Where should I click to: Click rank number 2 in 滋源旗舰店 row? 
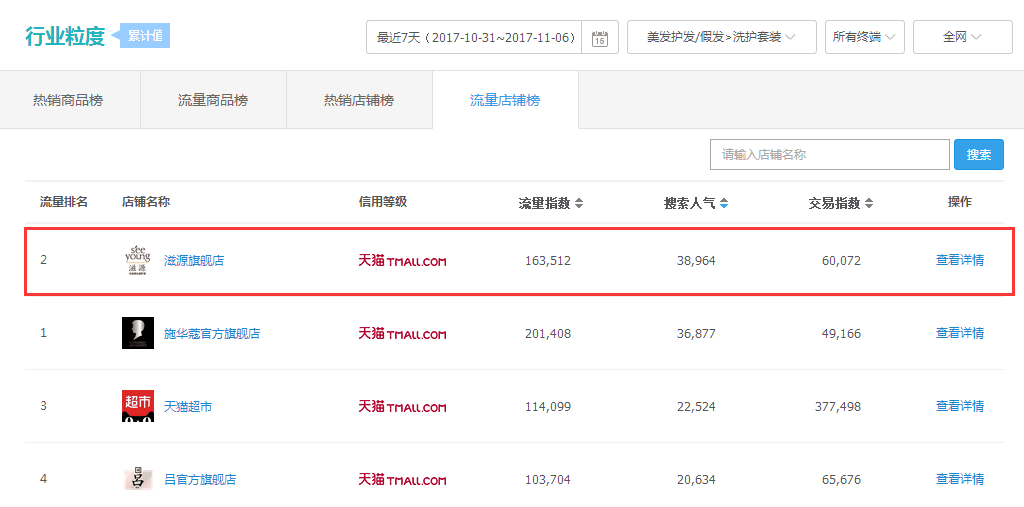tap(44, 260)
